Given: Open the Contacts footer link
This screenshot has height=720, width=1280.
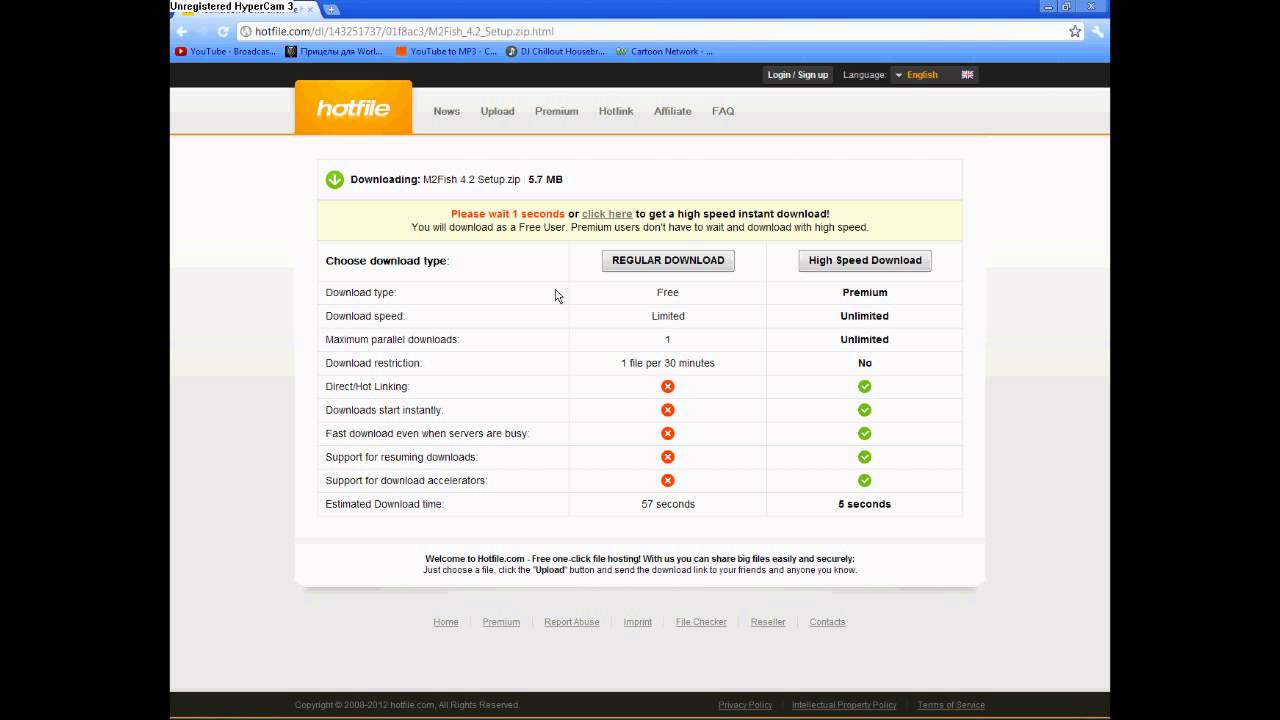Looking at the screenshot, I should pyautogui.click(x=827, y=622).
